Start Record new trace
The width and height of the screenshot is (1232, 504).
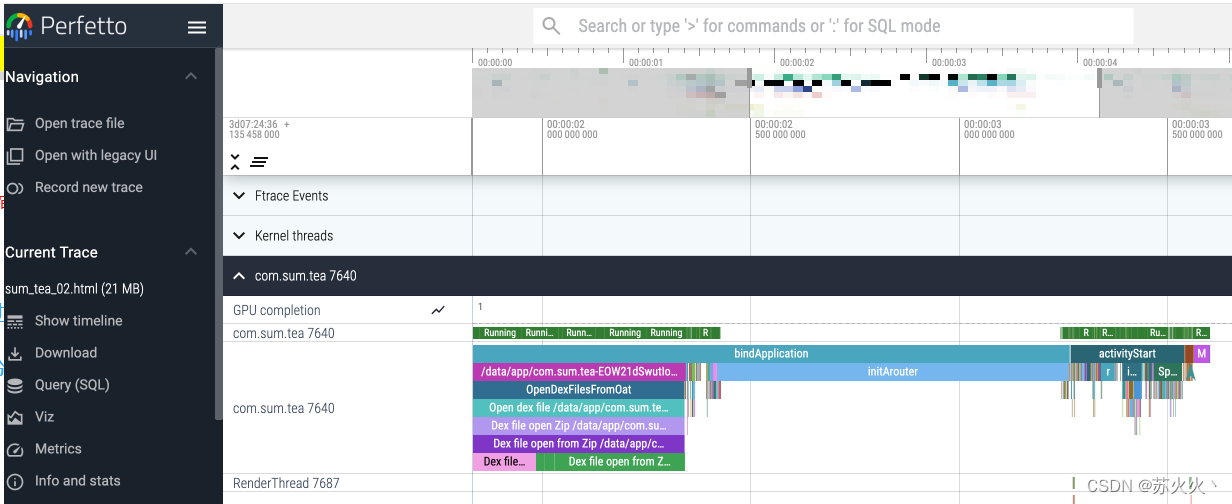[89, 187]
